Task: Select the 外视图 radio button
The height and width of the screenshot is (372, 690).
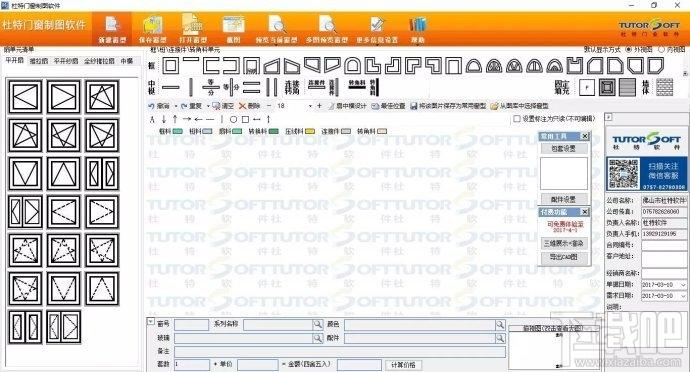Action: tap(628, 50)
